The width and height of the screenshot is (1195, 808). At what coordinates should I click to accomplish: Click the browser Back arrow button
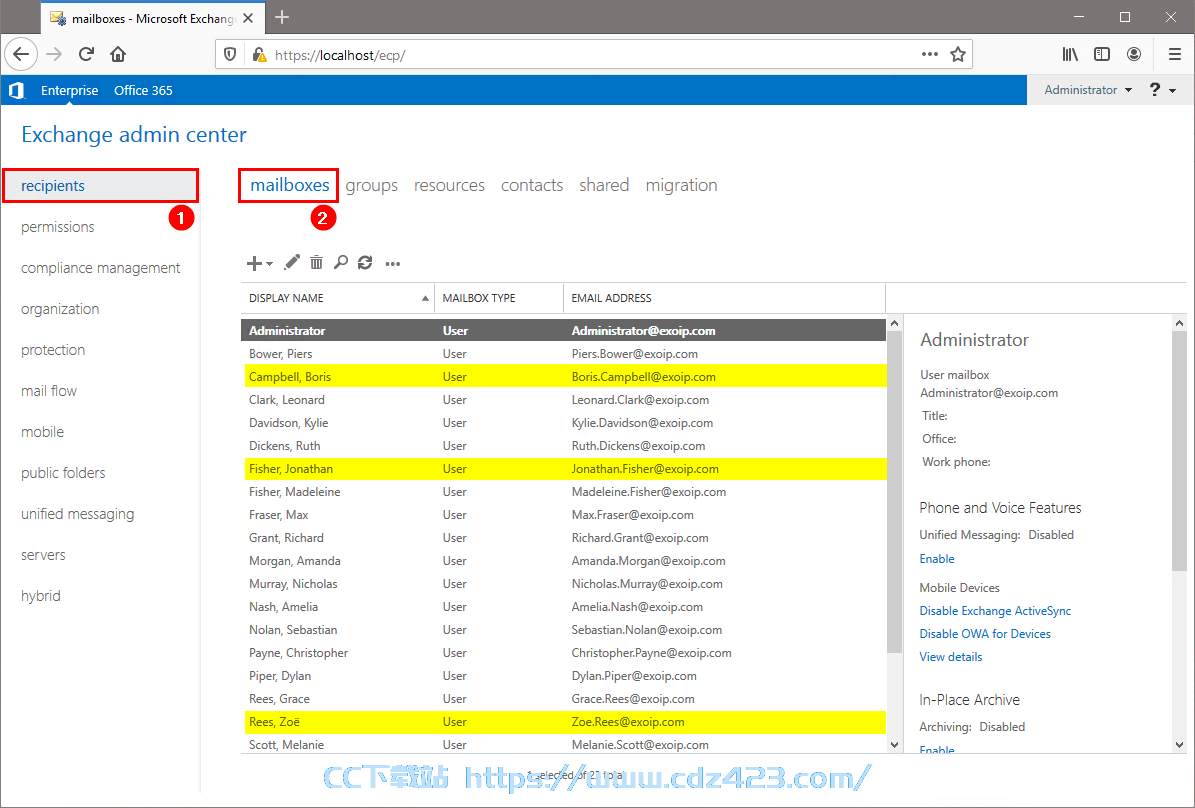[x=21, y=54]
